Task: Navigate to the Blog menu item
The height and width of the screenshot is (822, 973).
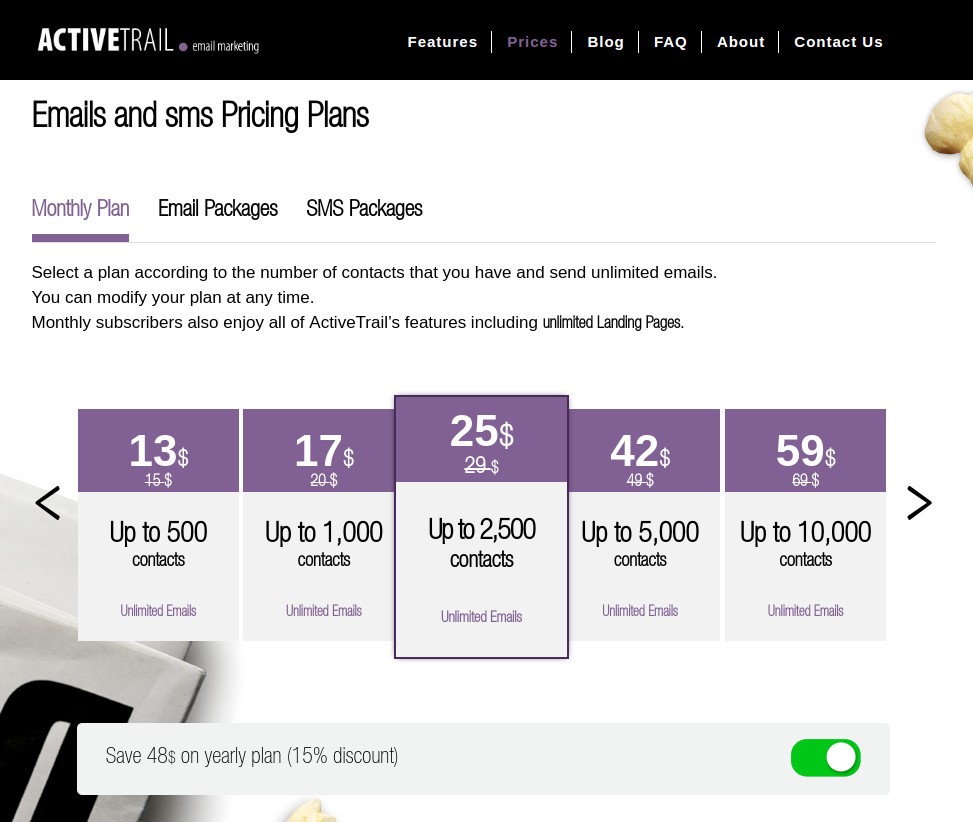Action: tap(605, 41)
